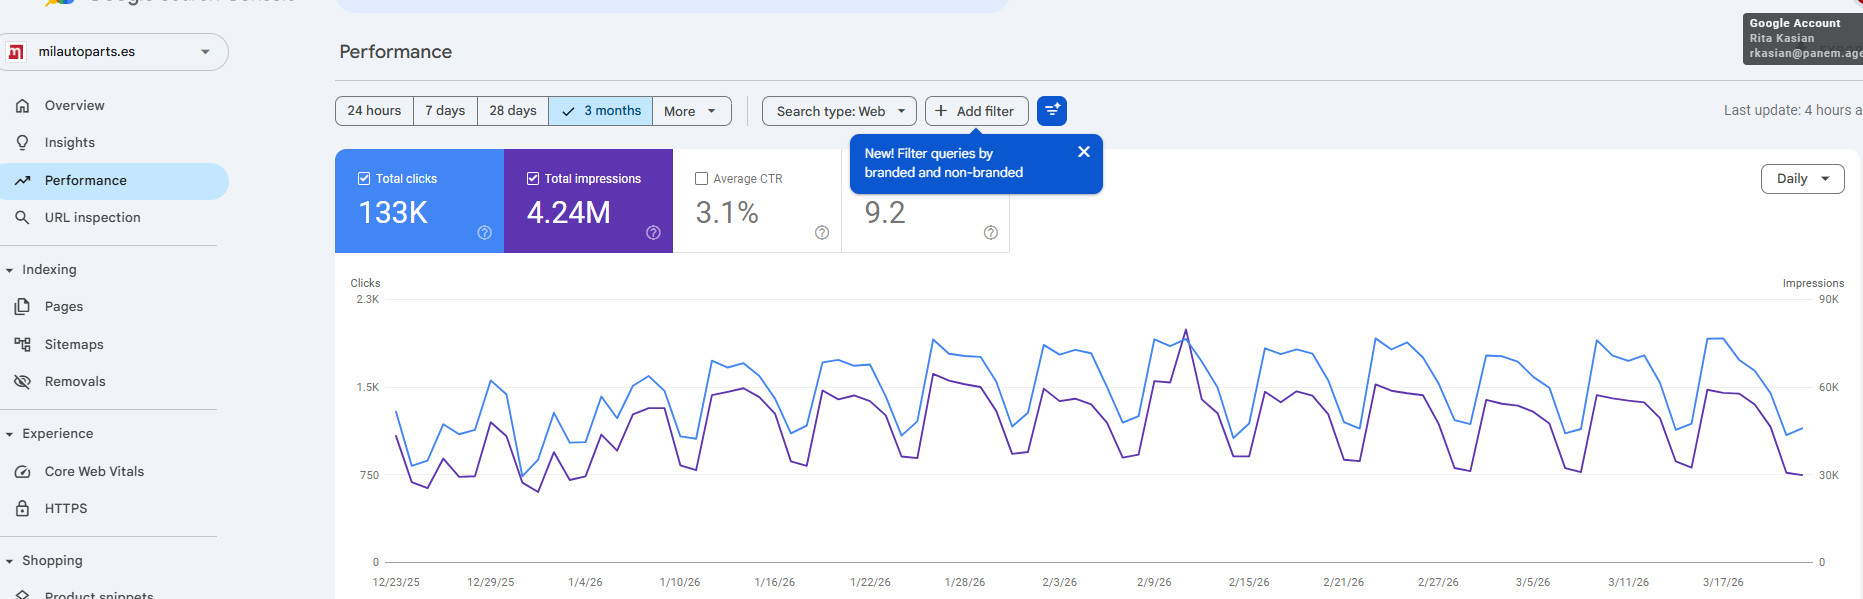Click the Sitemaps icon in sidebar

pos(22,345)
